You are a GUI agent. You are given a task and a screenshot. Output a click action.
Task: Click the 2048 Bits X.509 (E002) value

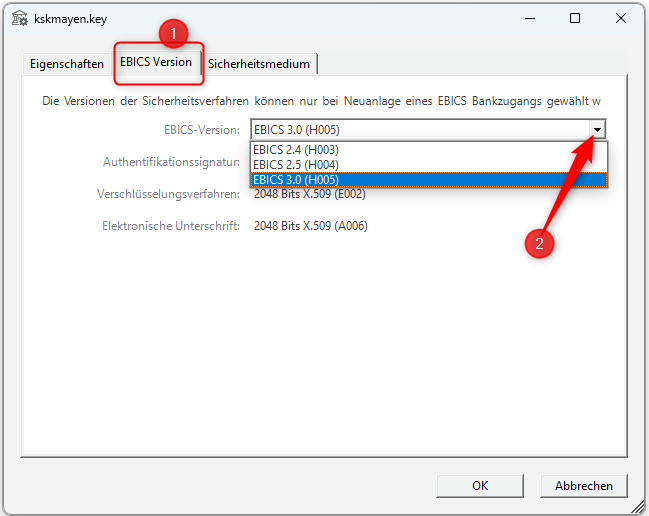click(310, 194)
